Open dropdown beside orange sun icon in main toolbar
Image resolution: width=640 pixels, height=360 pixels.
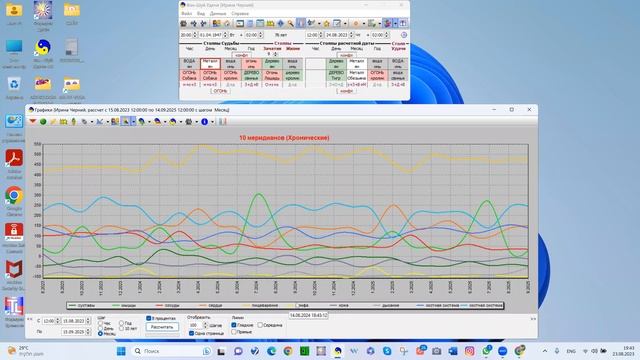(x=363, y=24)
